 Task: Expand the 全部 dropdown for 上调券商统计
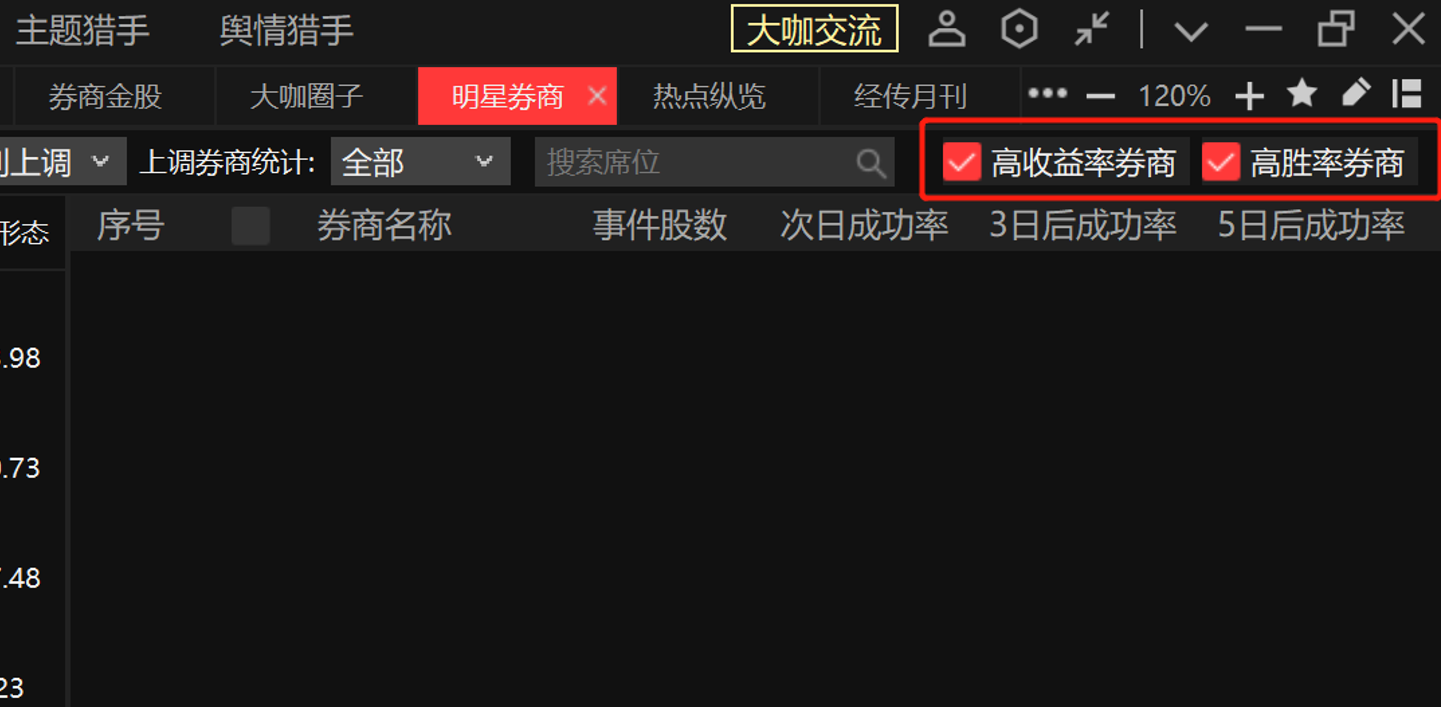pyautogui.click(x=420, y=162)
